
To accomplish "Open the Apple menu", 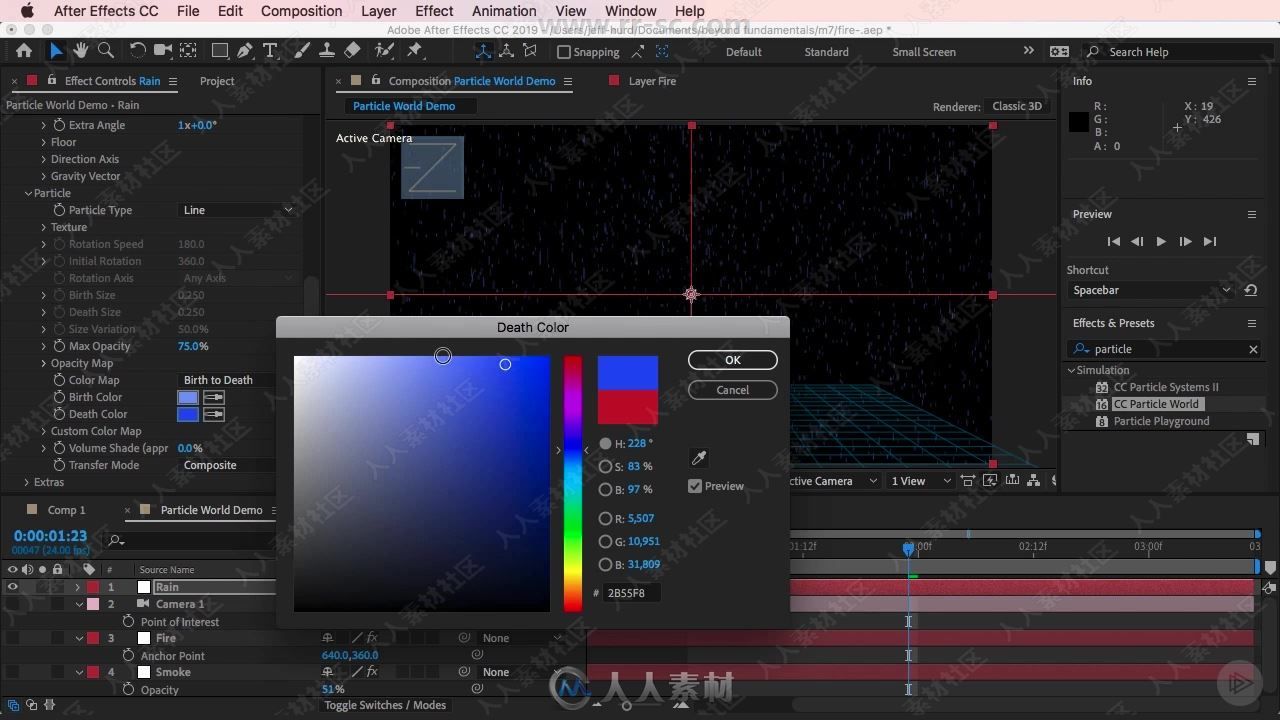I will click(27, 11).
